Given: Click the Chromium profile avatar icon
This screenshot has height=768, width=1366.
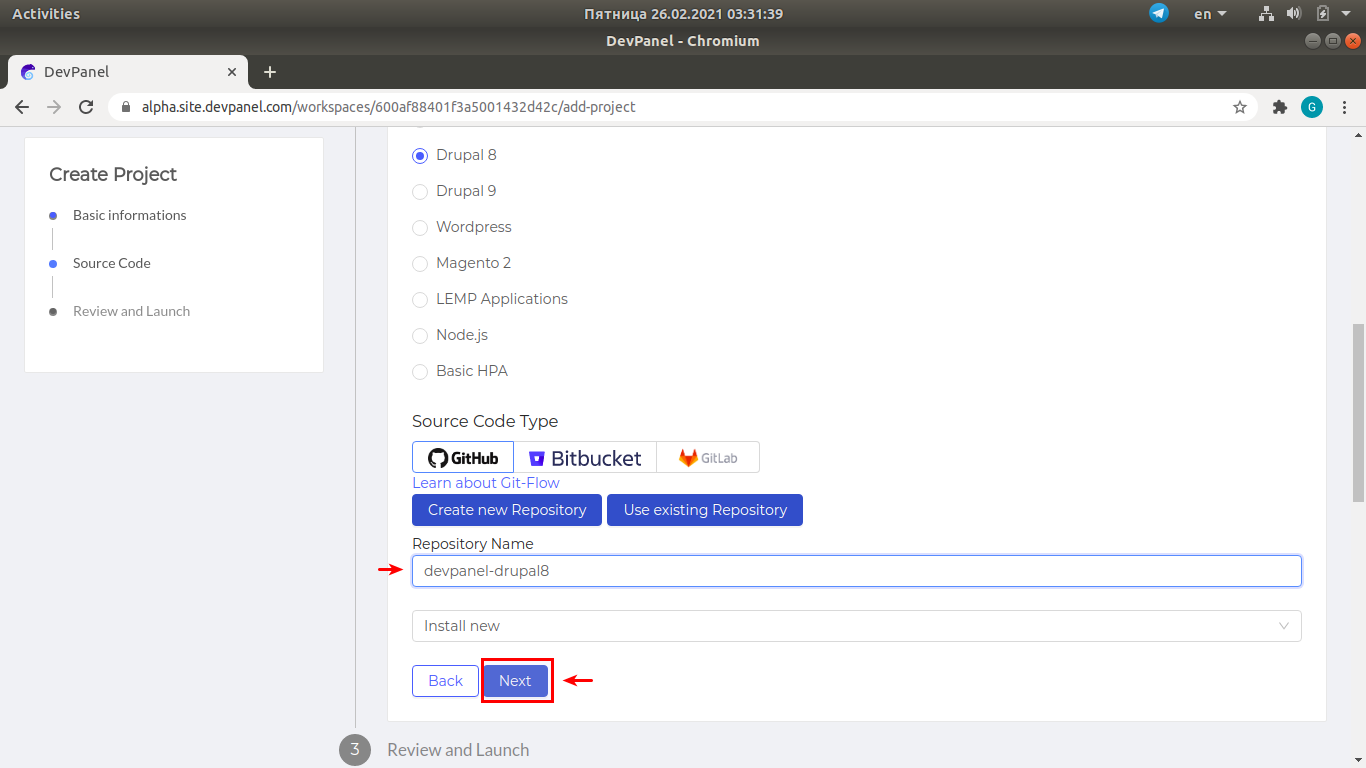Looking at the screenshot, I should coord(1312,106).
